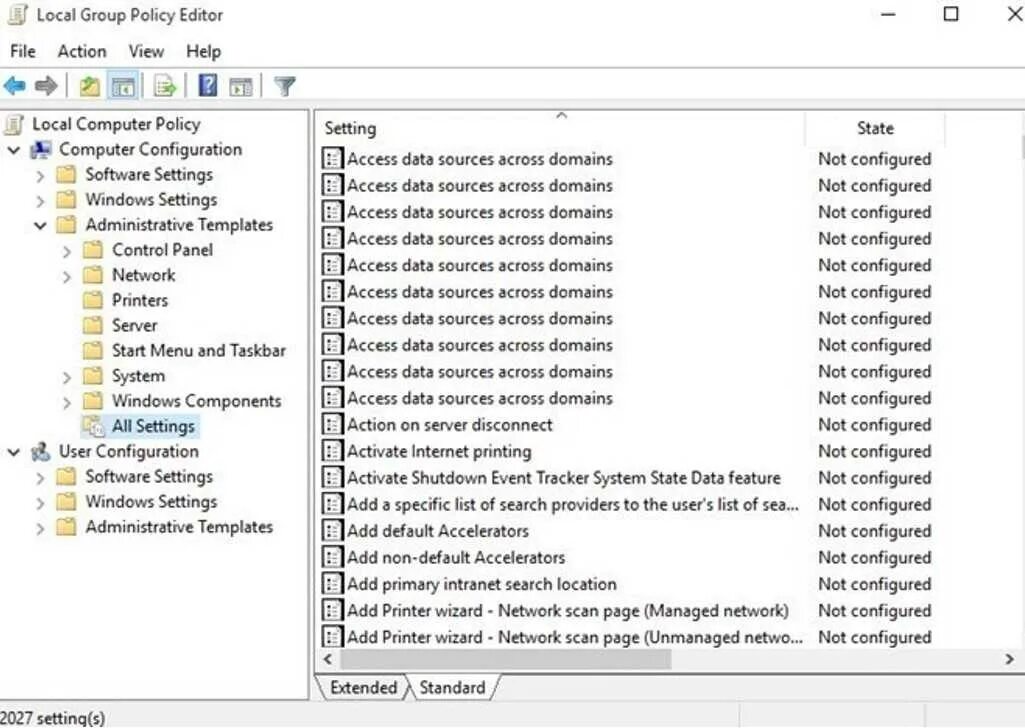Click the policy icon beside Activate Internet printing
This screenshot has height=728, width=1025.
coord(332,452)
